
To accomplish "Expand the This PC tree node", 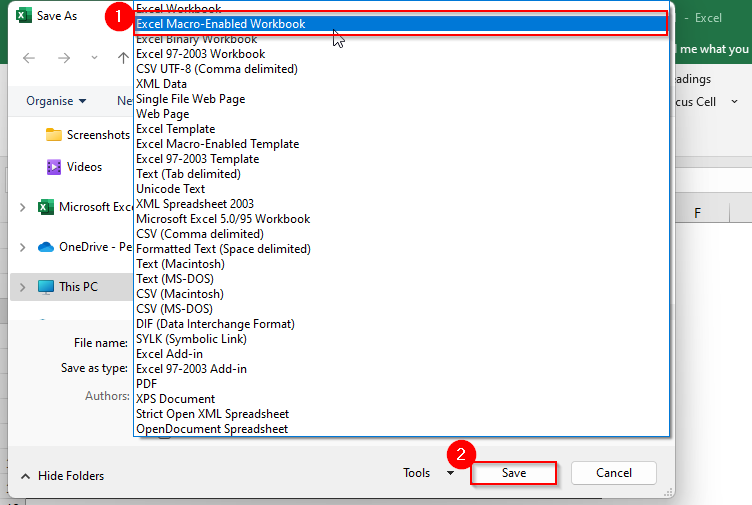I will [23, 287].
